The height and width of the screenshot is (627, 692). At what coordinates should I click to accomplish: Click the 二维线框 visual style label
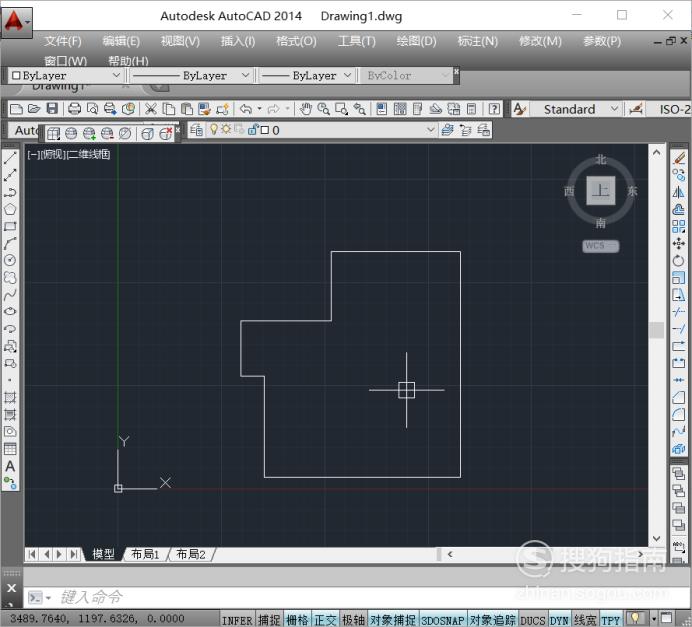88,154
